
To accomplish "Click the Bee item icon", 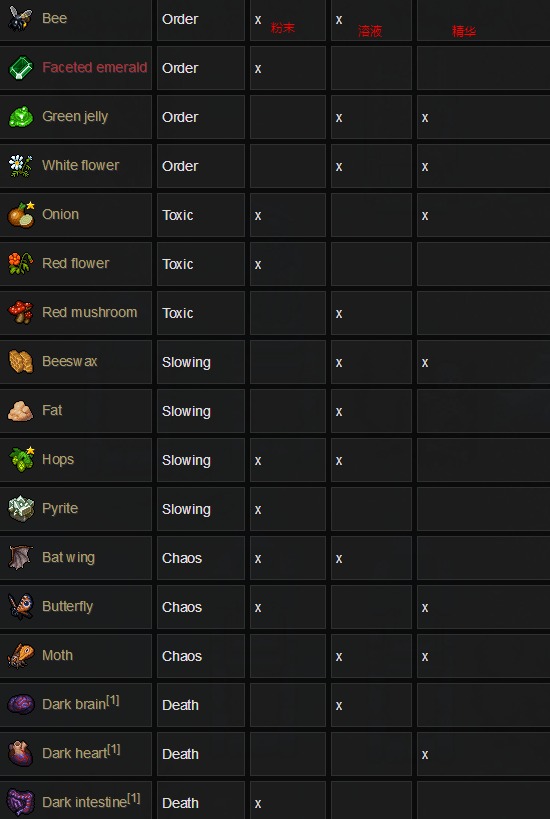I will (x=21, y=18).
